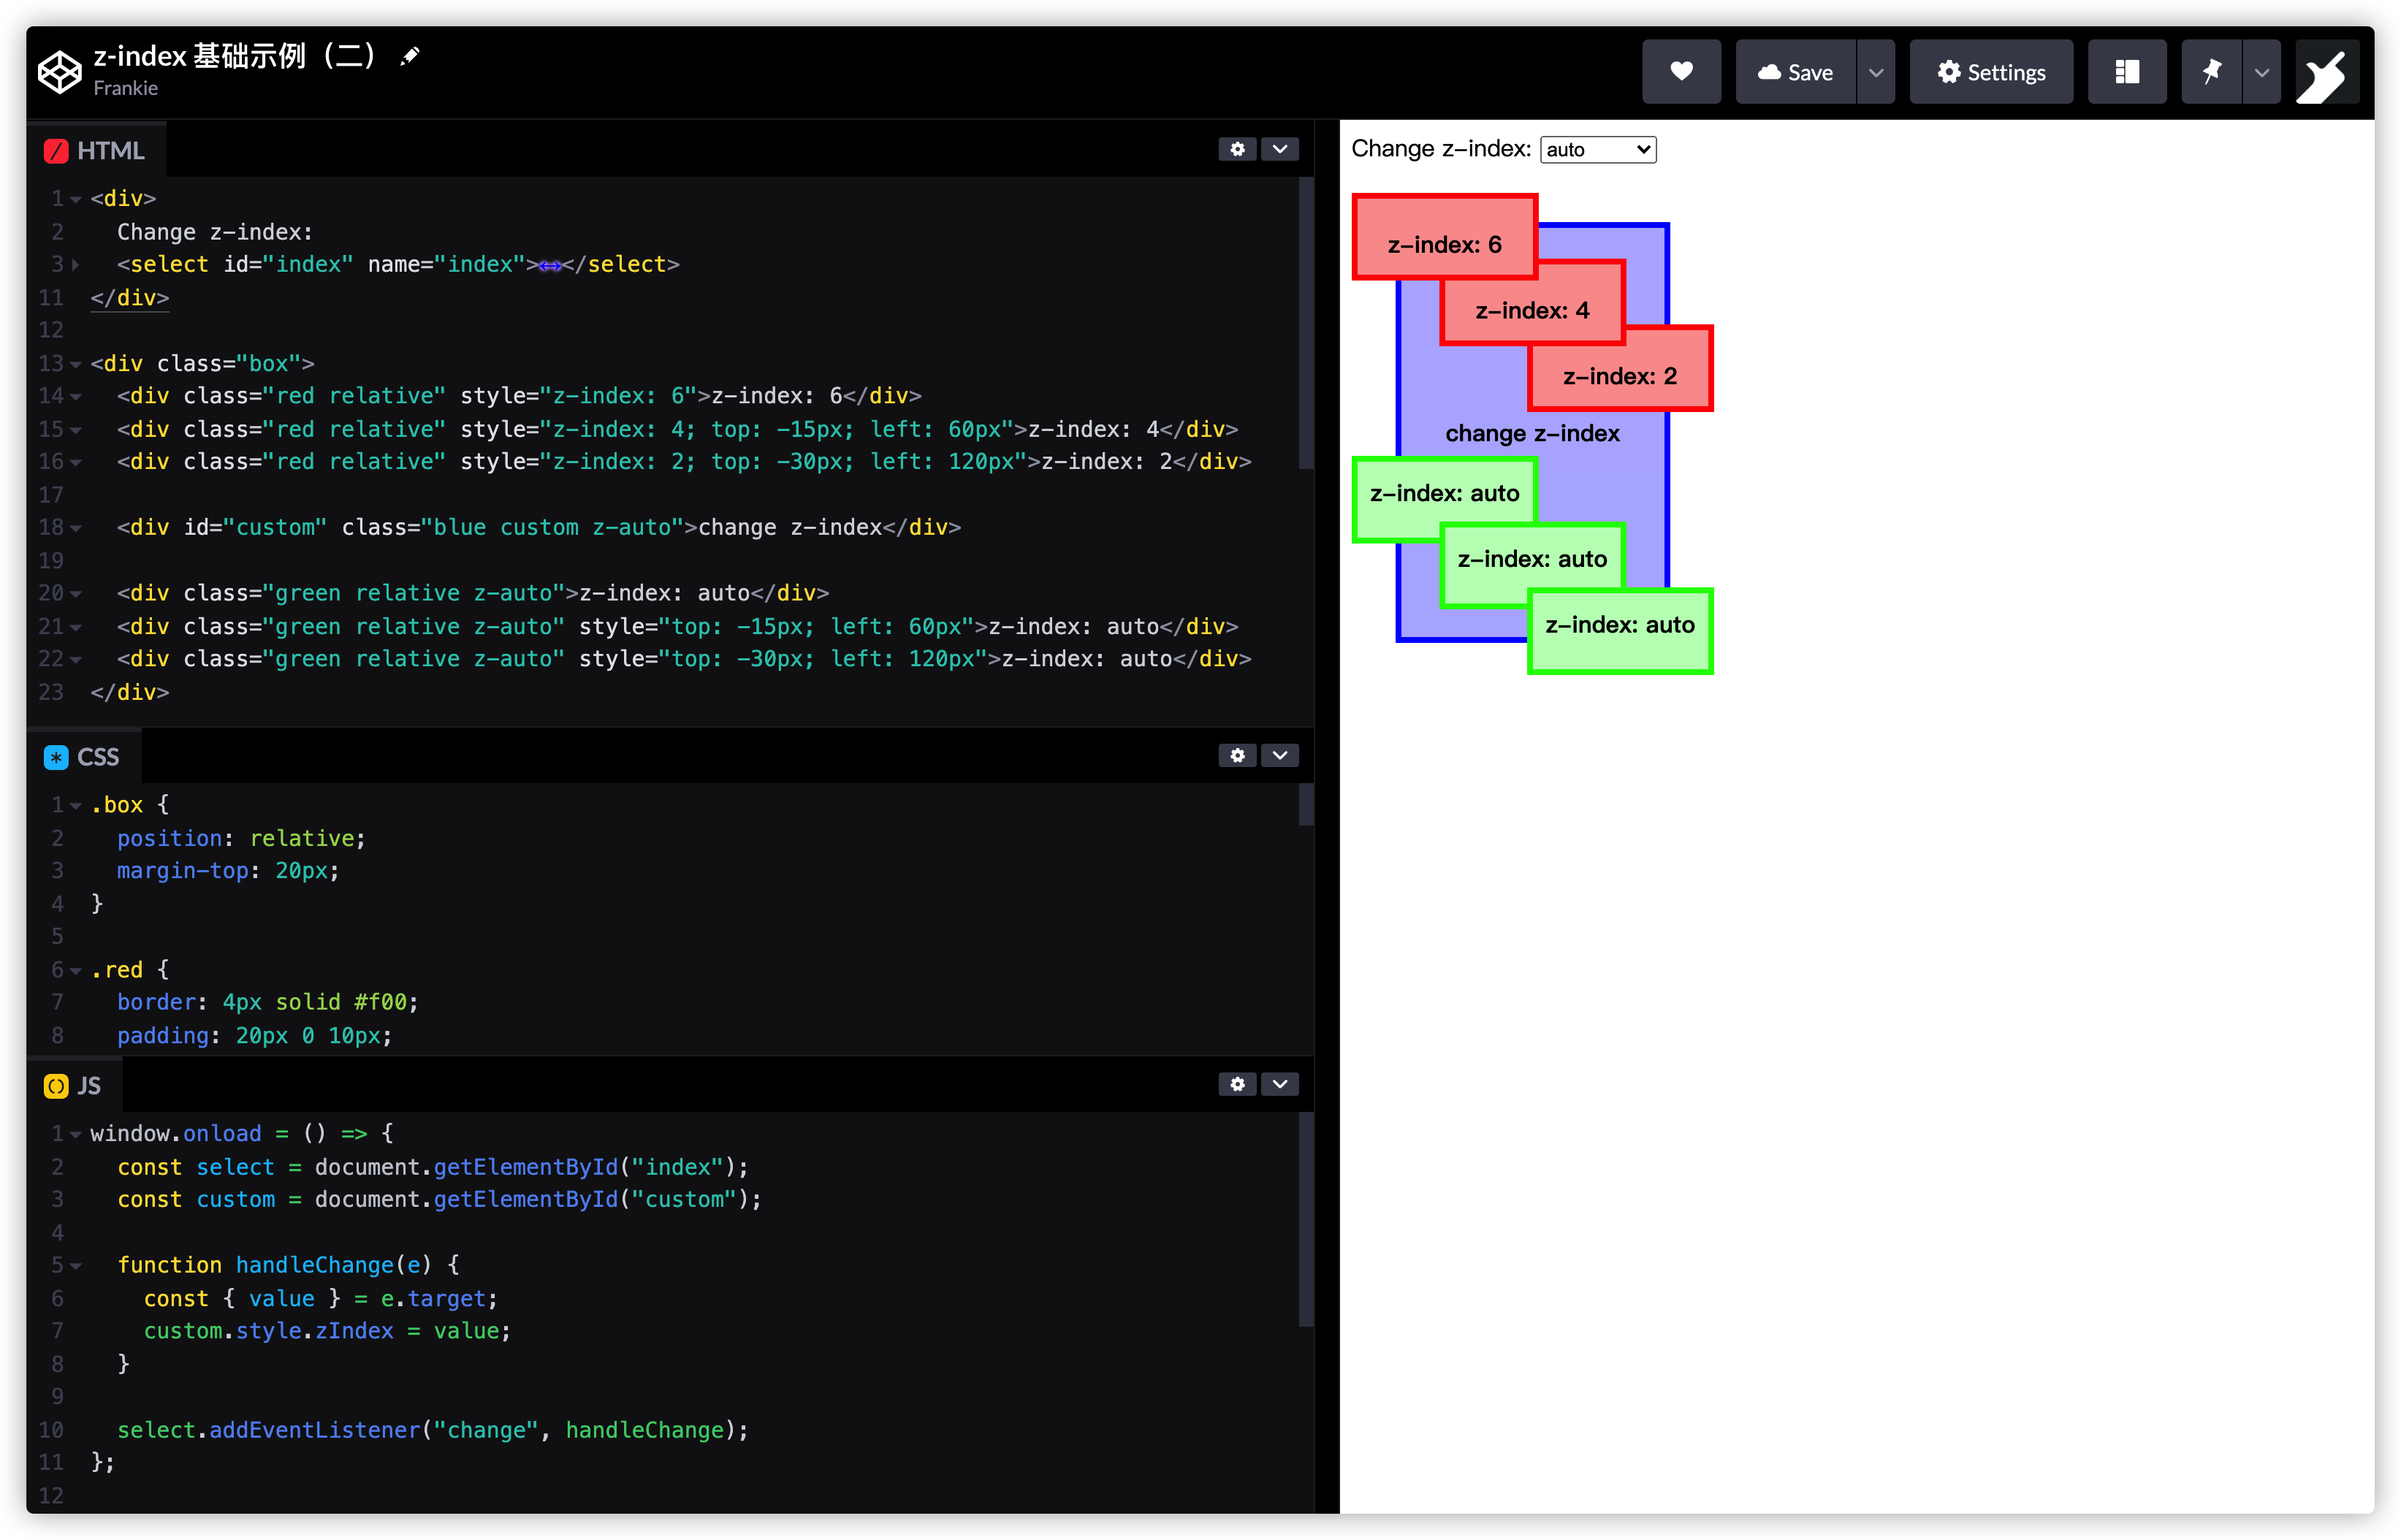
Task: Open the change view layout icon
Action: [x=2126, y=72]
